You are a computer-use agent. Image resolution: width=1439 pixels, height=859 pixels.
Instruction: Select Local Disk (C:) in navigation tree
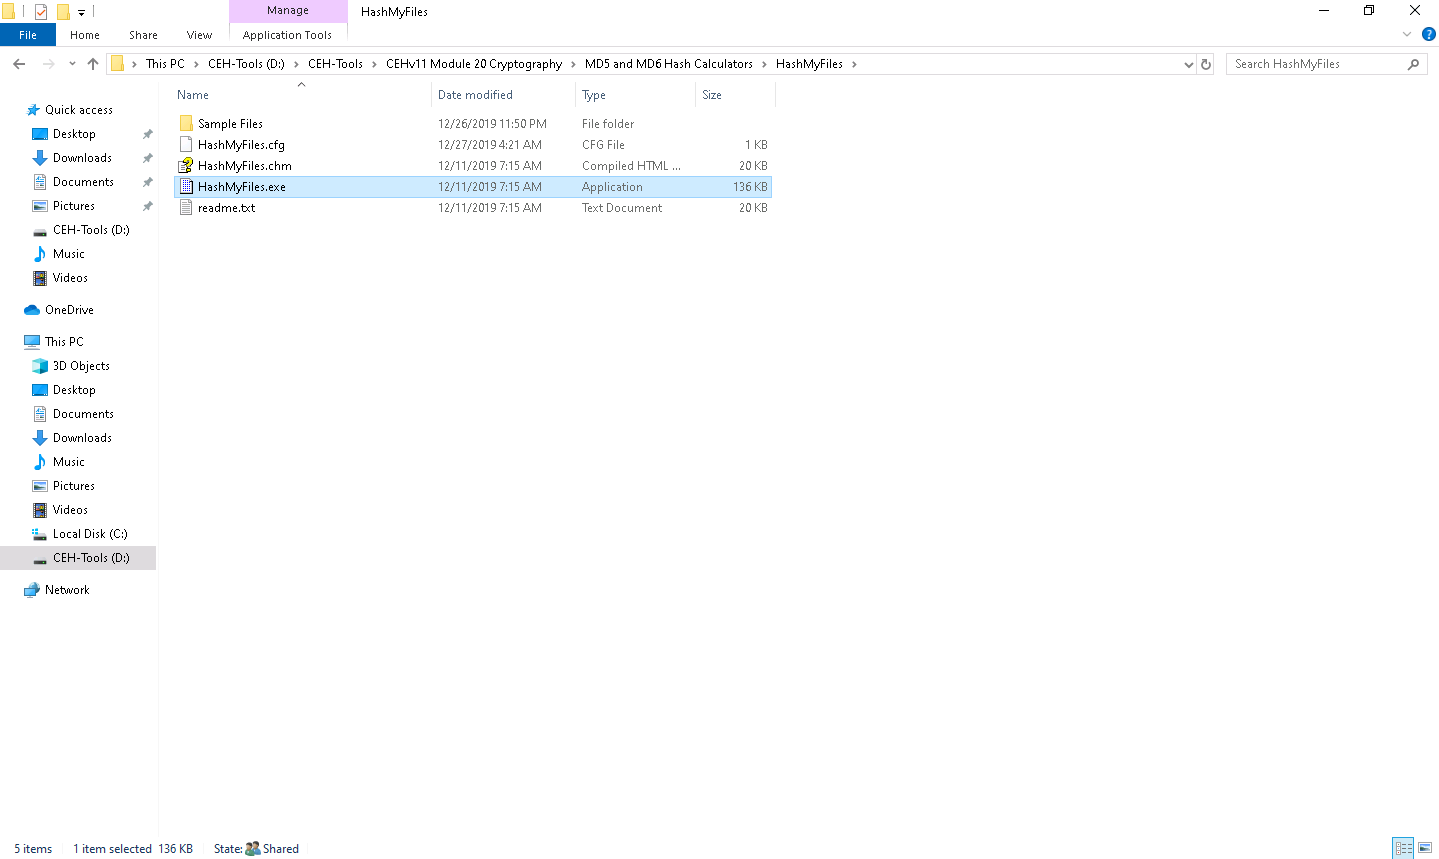click(90, 534)
